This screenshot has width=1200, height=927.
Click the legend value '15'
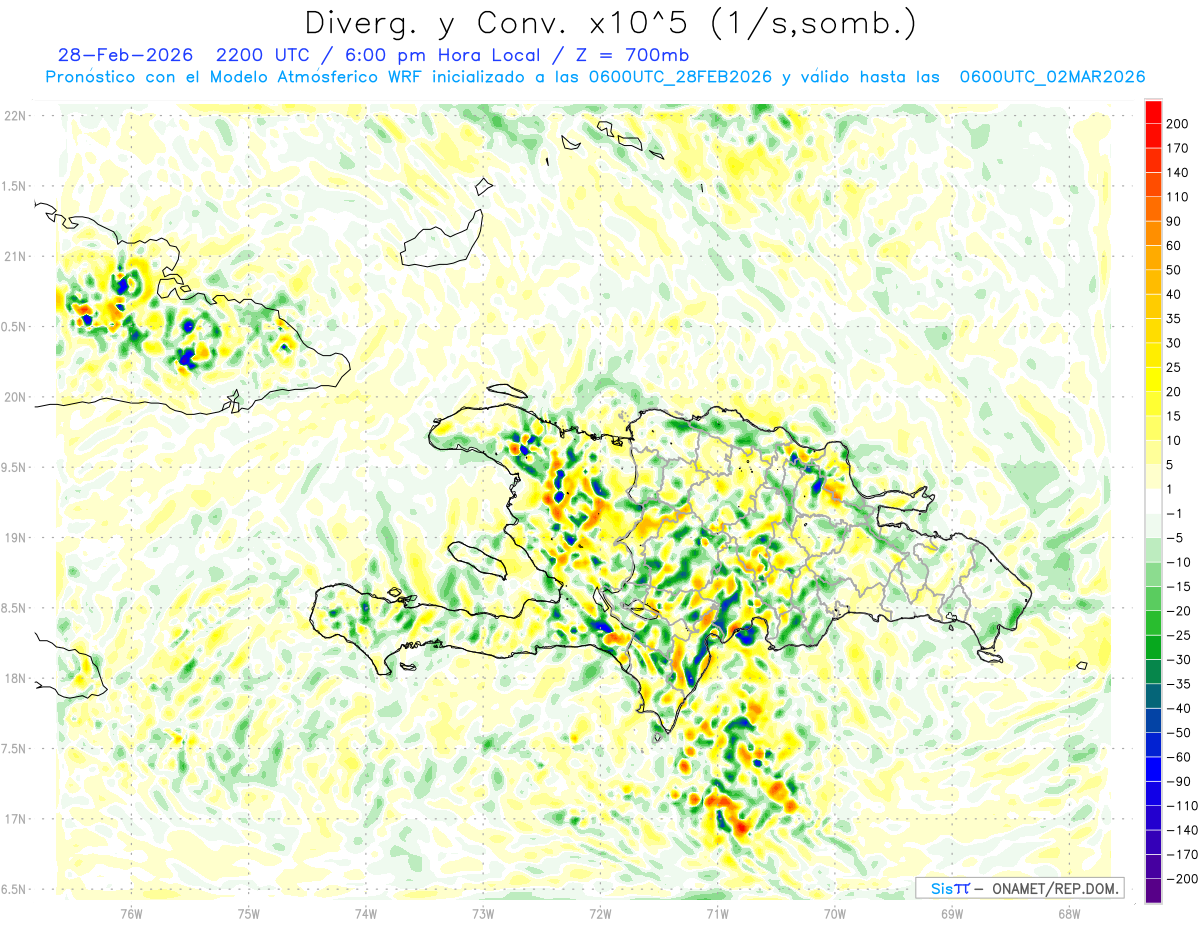pos(1174,416)
